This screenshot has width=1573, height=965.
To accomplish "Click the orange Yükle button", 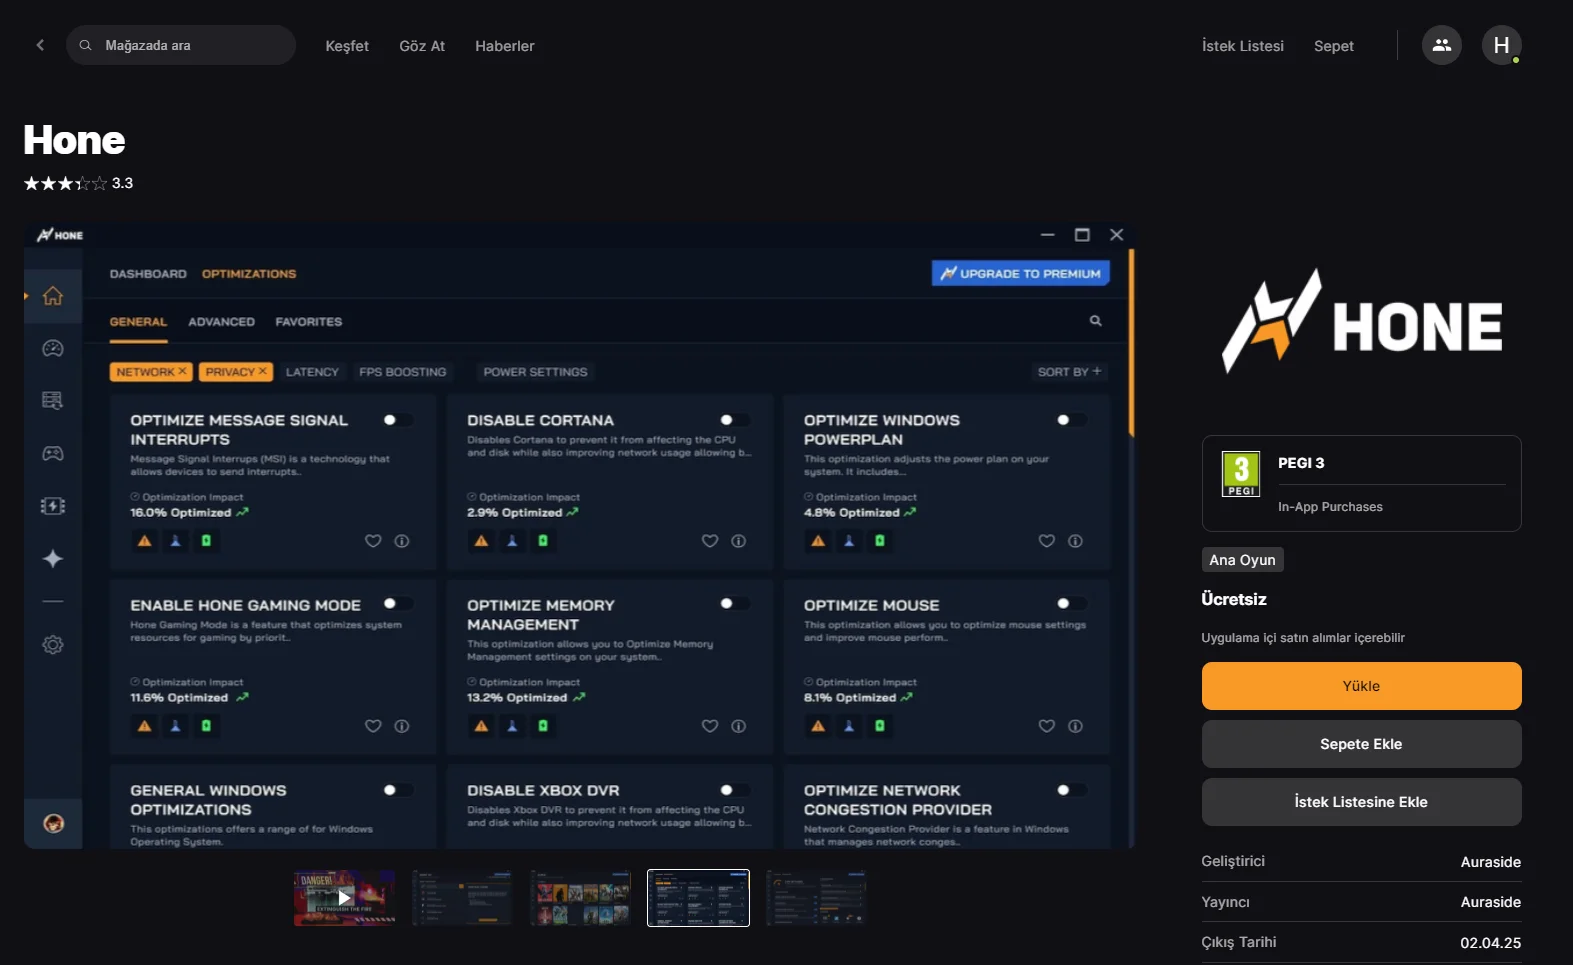I will pos(1362,686).
